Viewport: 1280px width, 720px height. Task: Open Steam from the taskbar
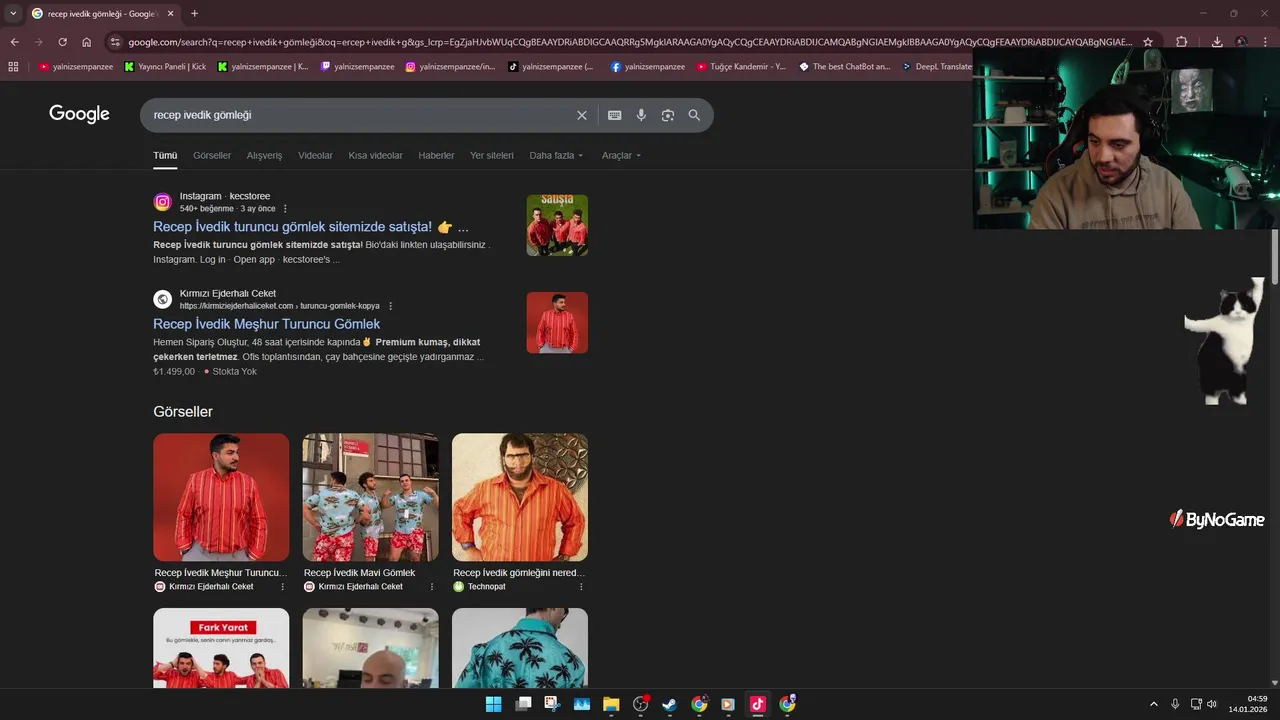(x=669, y=704)
